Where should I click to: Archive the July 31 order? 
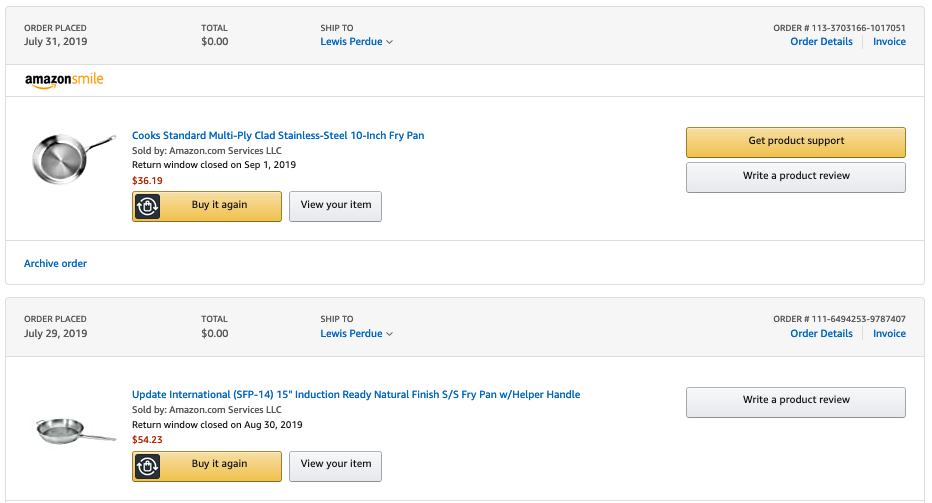point(55,263)
